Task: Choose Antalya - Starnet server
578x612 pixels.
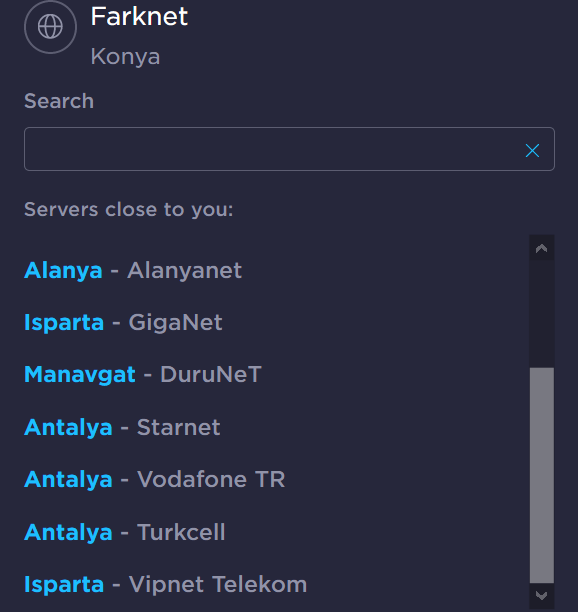Action: pyautogui.click(x=122, y=427)
